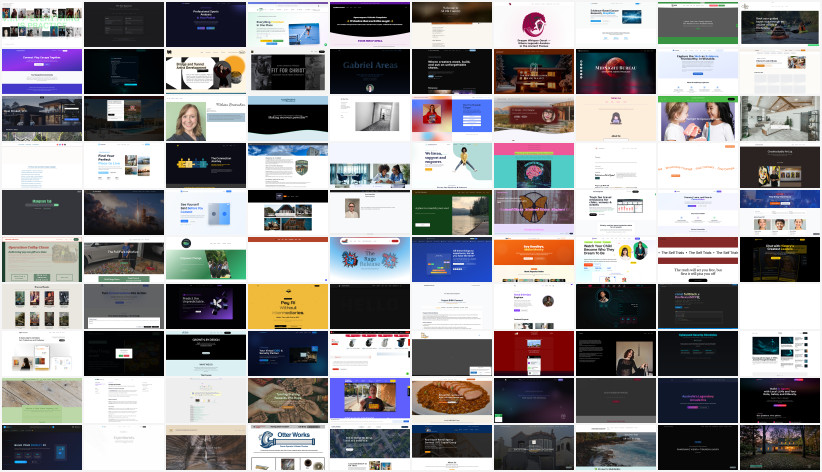Viewport: 822px width, 472px height.
Task: Select the dark gallery couple portrait thumbnail
Action: point(780,166)
